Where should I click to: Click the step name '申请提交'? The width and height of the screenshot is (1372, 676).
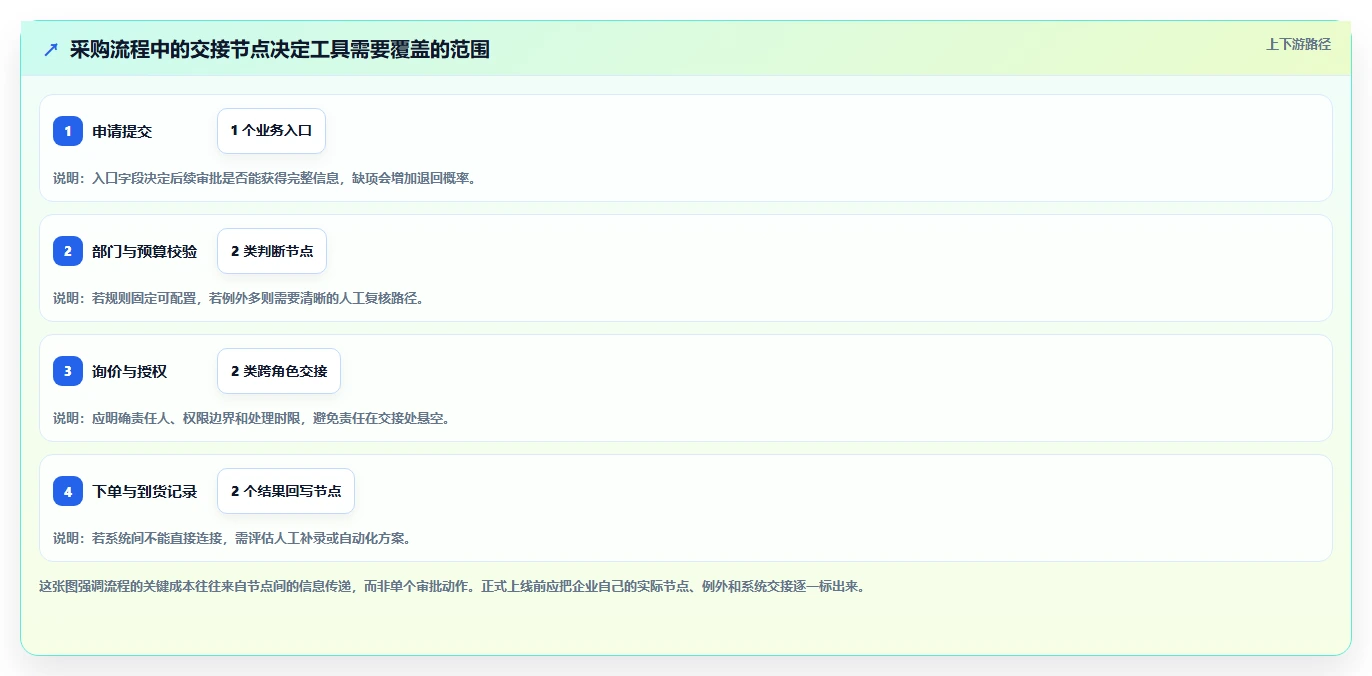tap(122, 131)
